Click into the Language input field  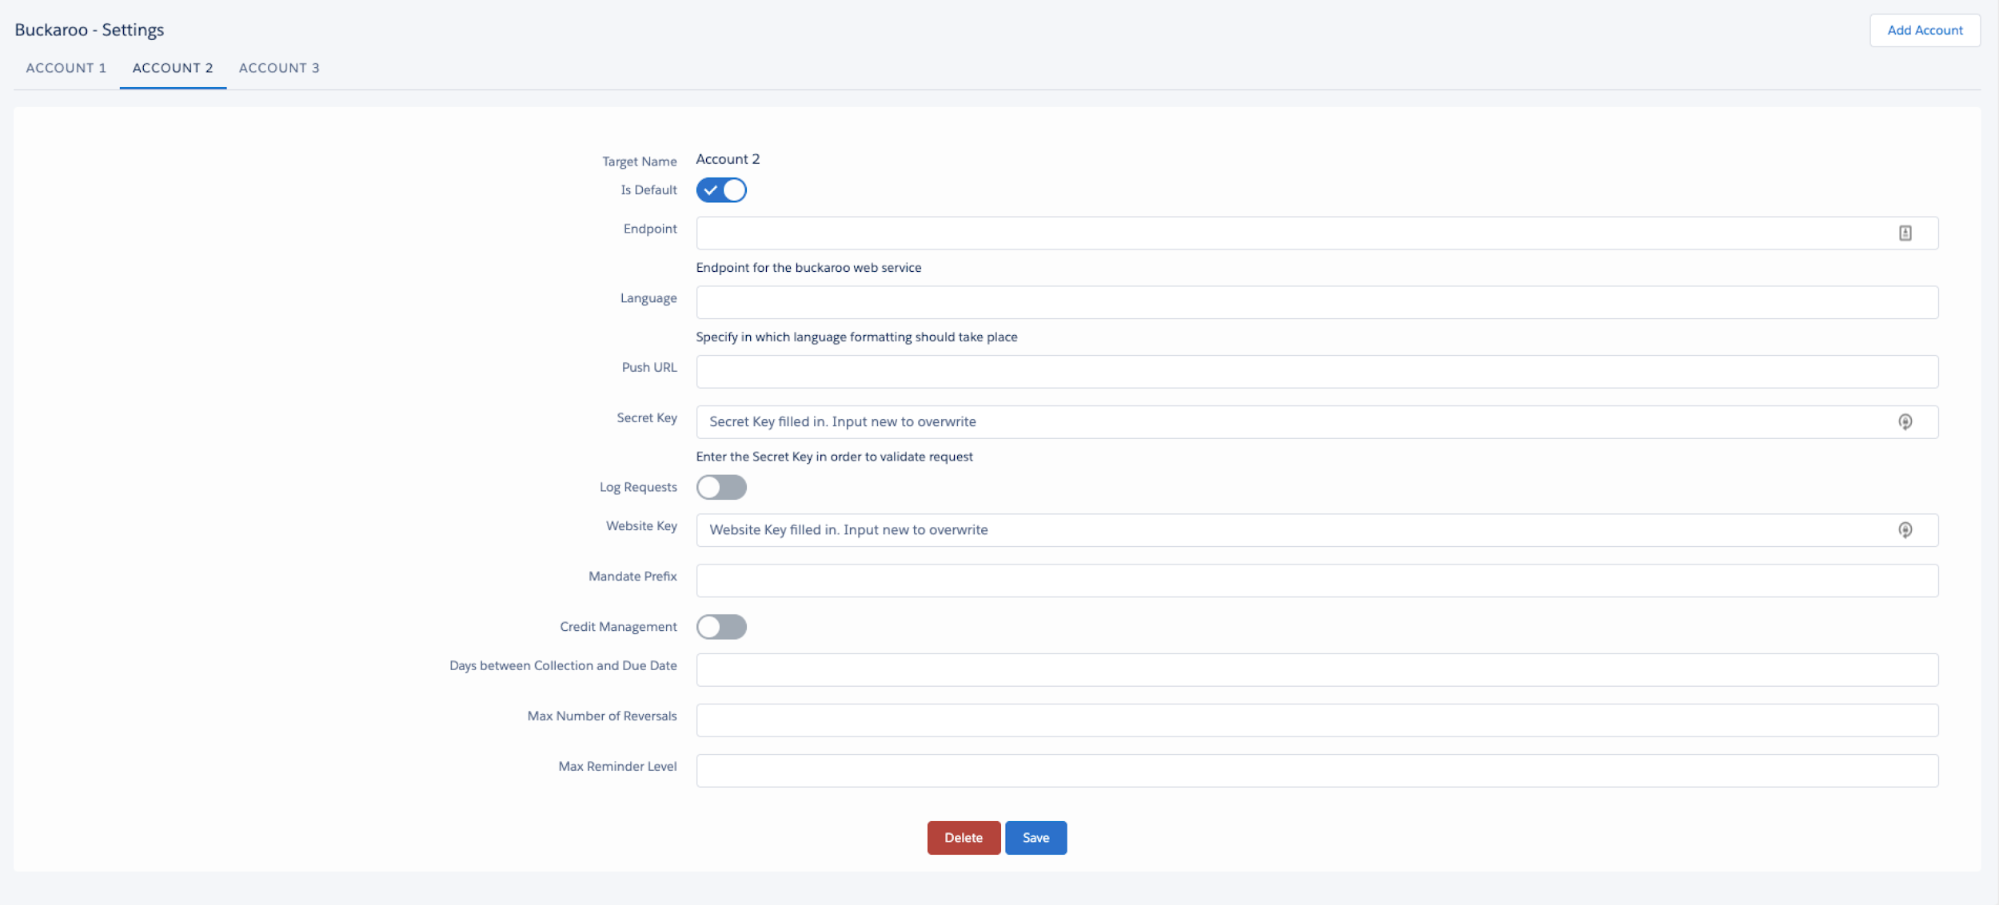coord(1316,302)
